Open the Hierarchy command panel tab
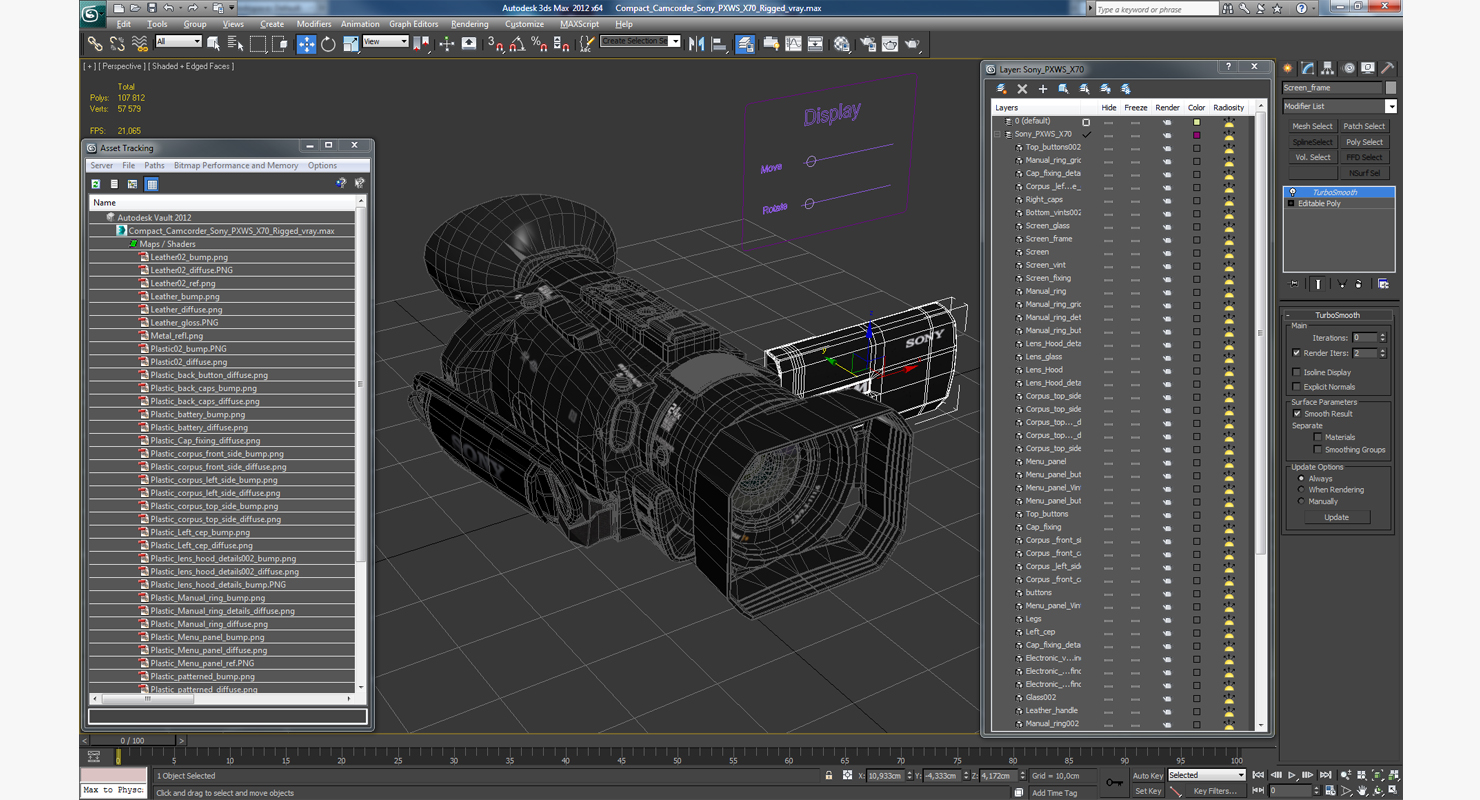This screenshot has height=800, width=1480. click(1328, 69)
